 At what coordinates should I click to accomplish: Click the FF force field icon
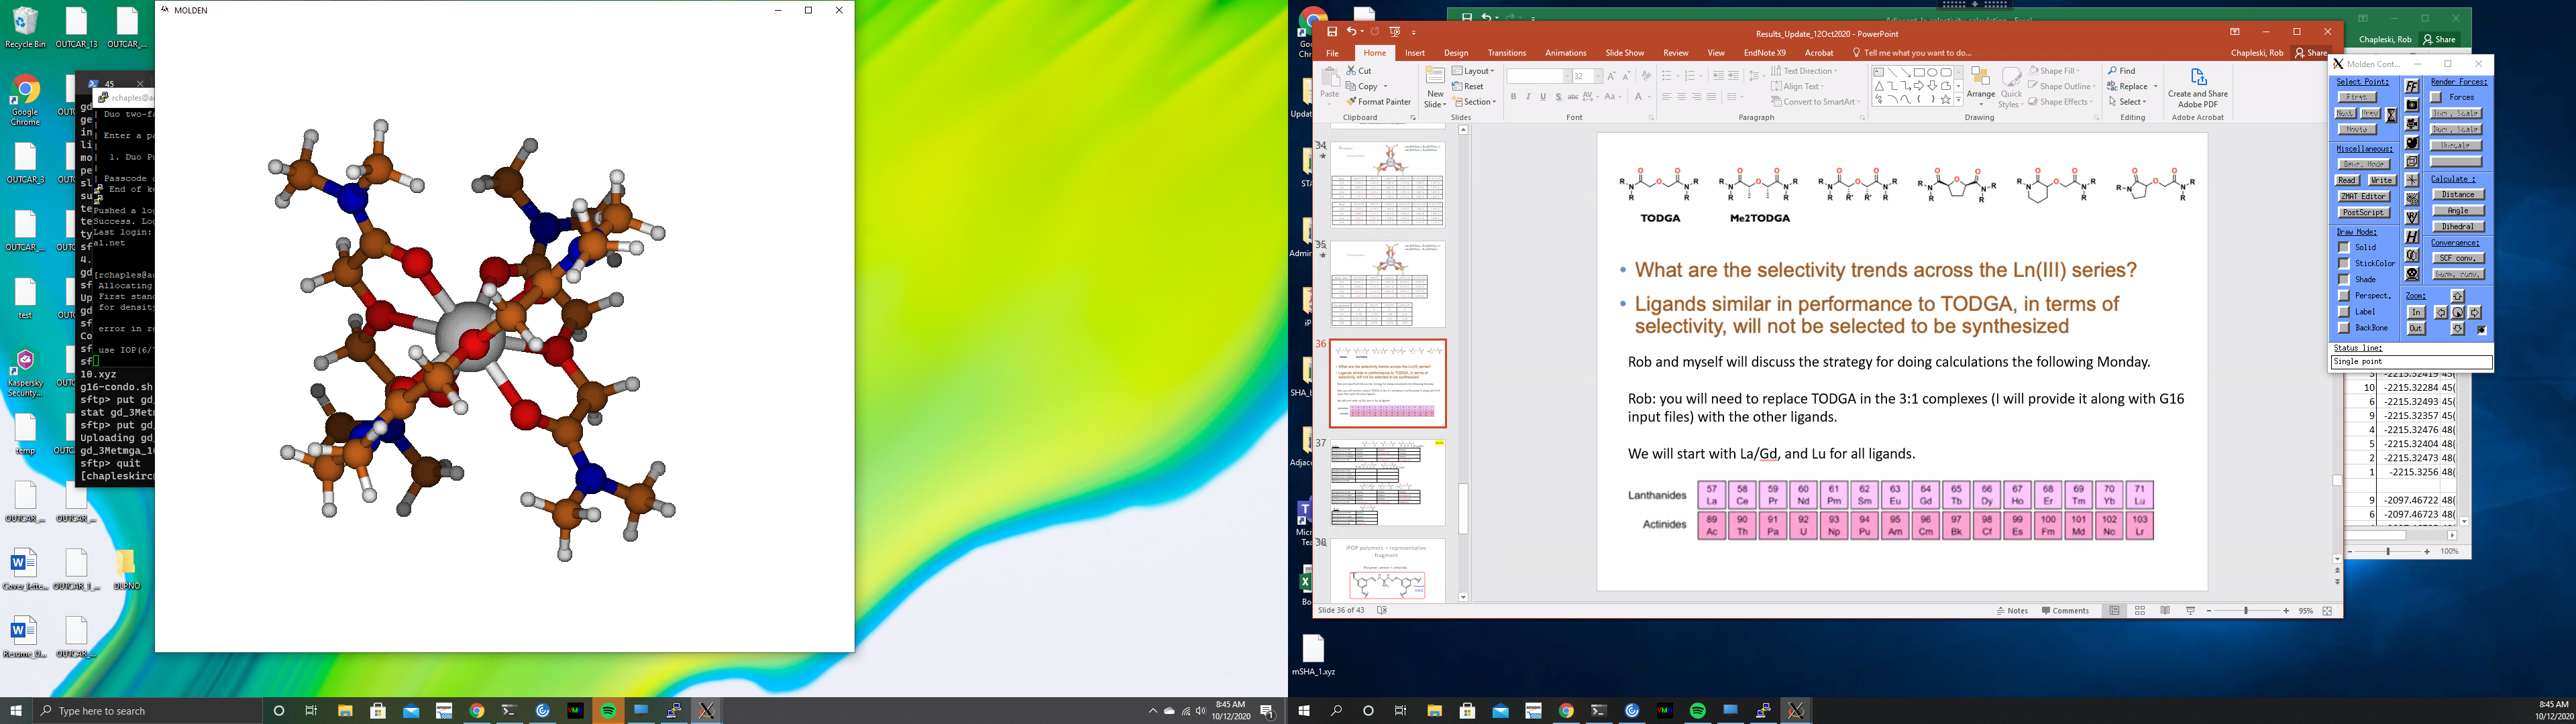2412,86
